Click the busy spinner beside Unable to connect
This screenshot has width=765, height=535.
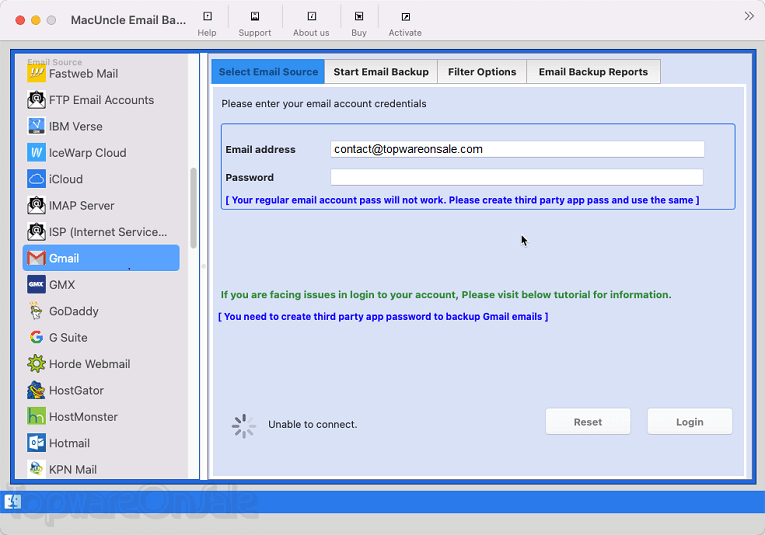(x=243, y=426)
